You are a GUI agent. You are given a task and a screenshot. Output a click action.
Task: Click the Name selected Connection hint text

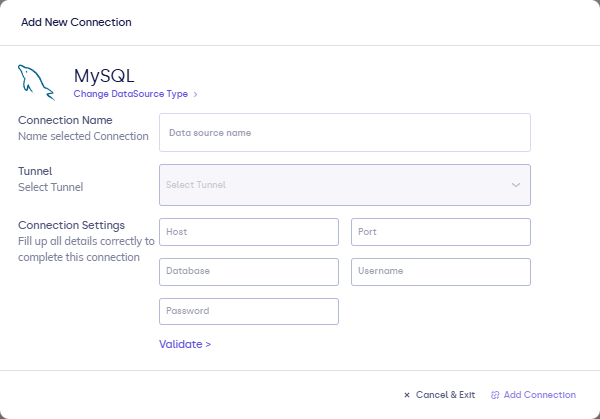(x=83, y=136)
